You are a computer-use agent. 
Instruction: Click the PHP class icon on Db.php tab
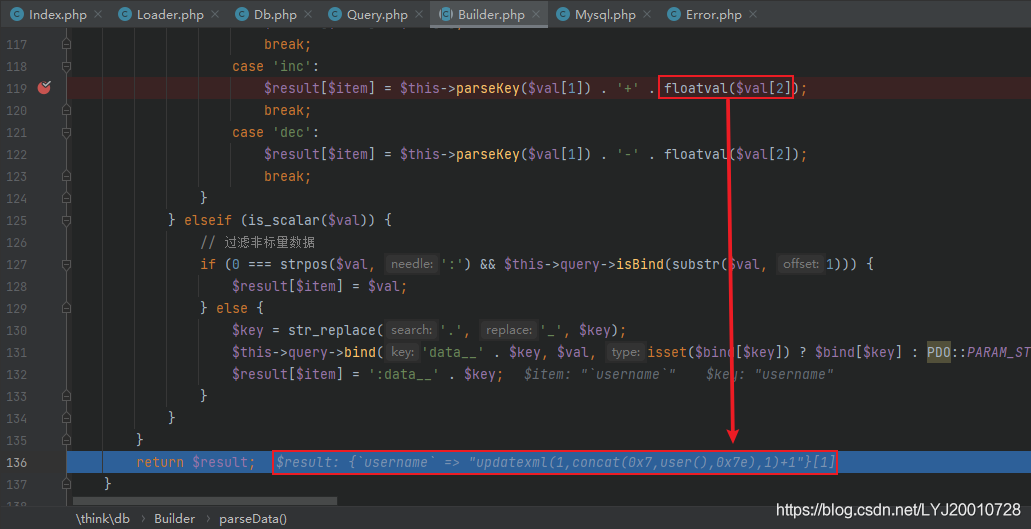(243, 14)
